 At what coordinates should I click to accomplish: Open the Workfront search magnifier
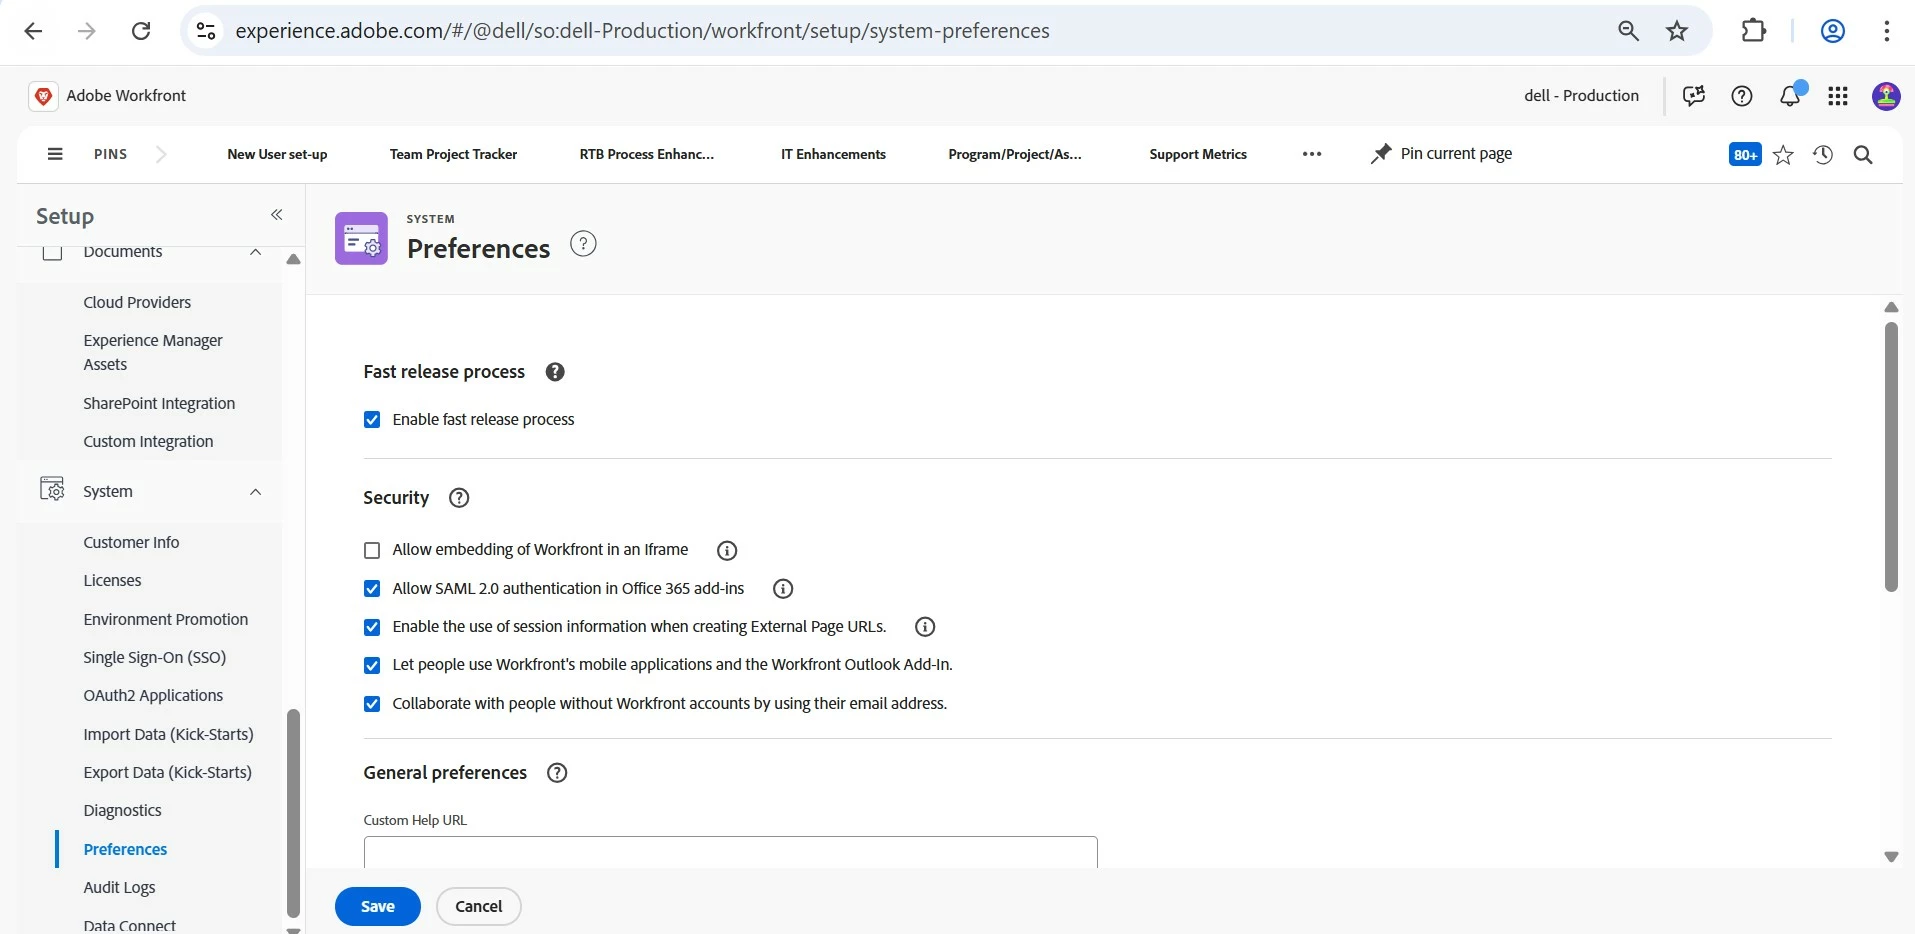pyautogui.click(x=1863, y=155)
